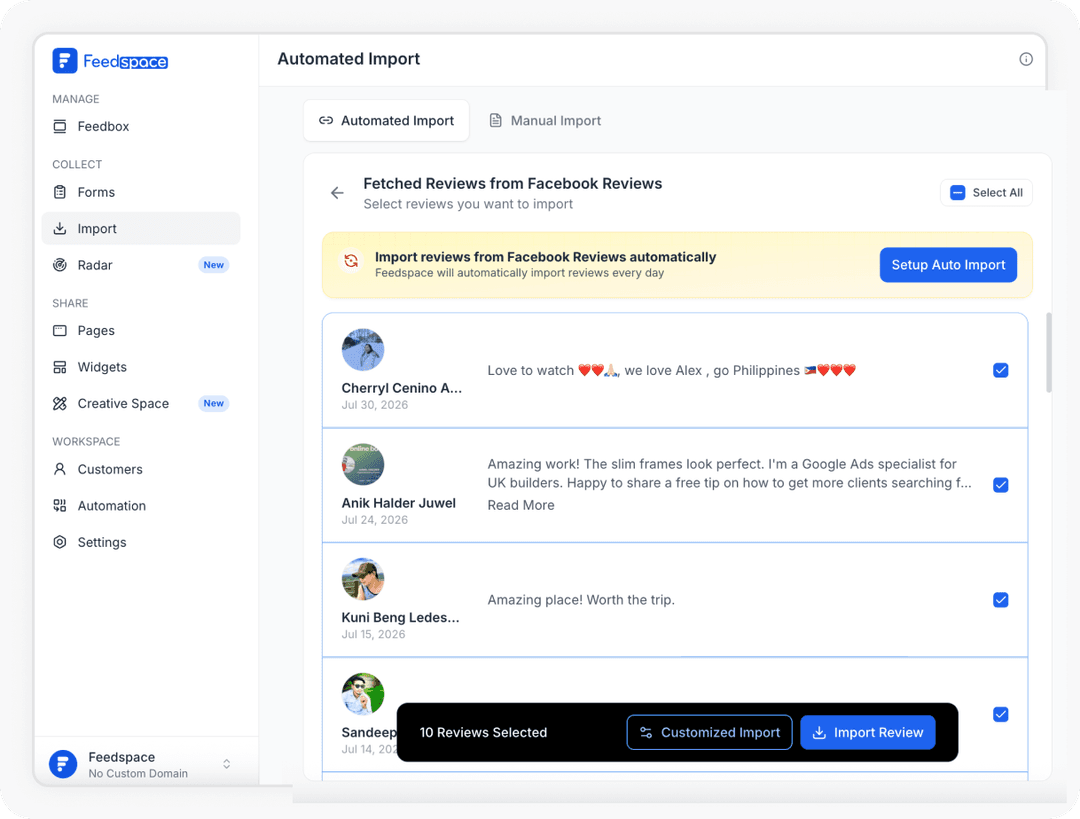Viewport: 1080px width, 819px height.
Task: Click the "Amazing place! Worth the trip." review
Action: coord(581,600)
